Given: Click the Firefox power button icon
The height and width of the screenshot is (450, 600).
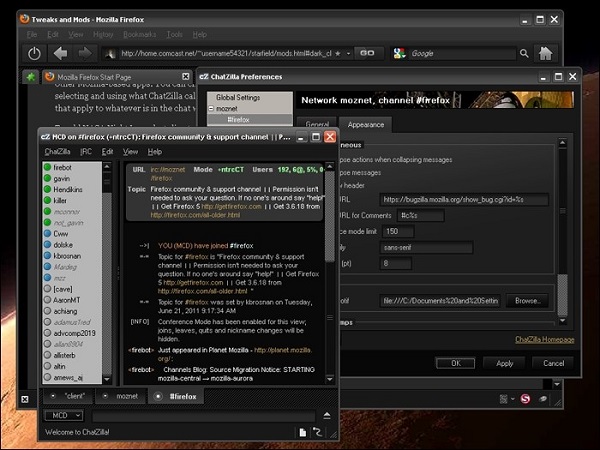Looking at the screenshot, I should click(x=35, y=53).
